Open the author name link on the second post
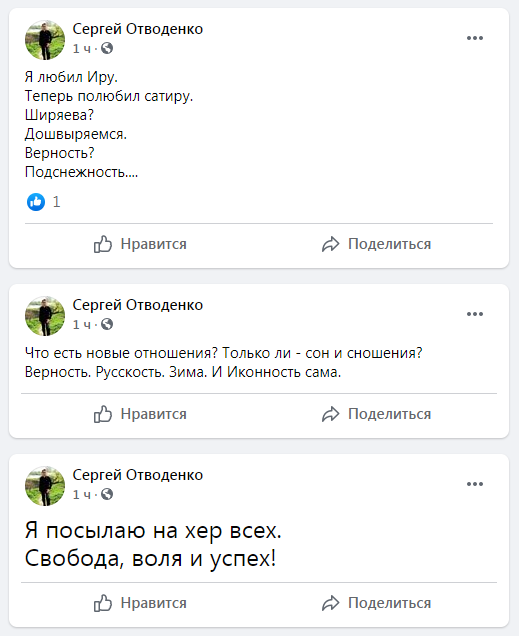Image resolution: width=519 pixels, height=636 pixels. (x=137, y=305)
